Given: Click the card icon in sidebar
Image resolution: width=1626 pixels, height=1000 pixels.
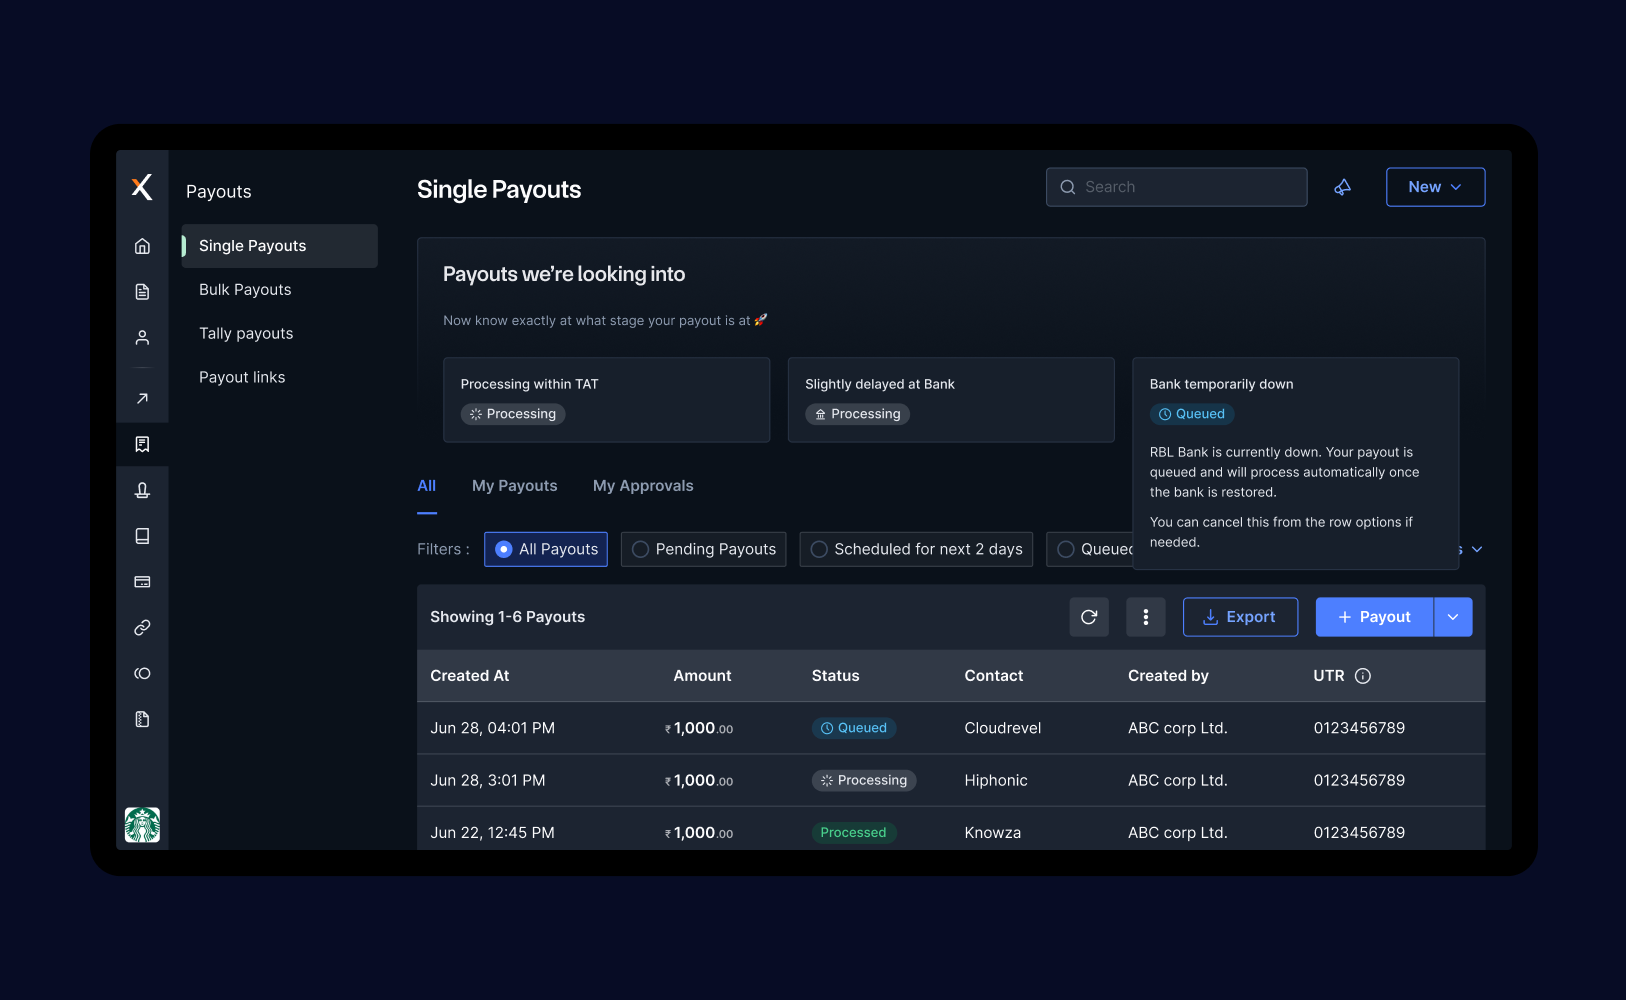Looking at the screenshot, I should [x=142, y=582].
